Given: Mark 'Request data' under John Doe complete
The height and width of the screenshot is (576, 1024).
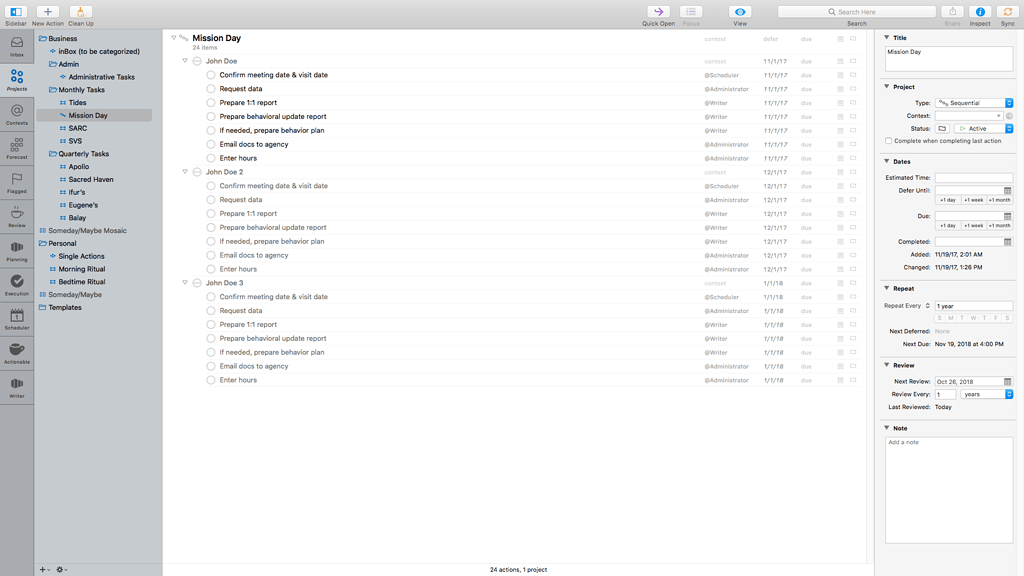Looking at the screenshot, I should pyautogui.click(x=211, y=89).
